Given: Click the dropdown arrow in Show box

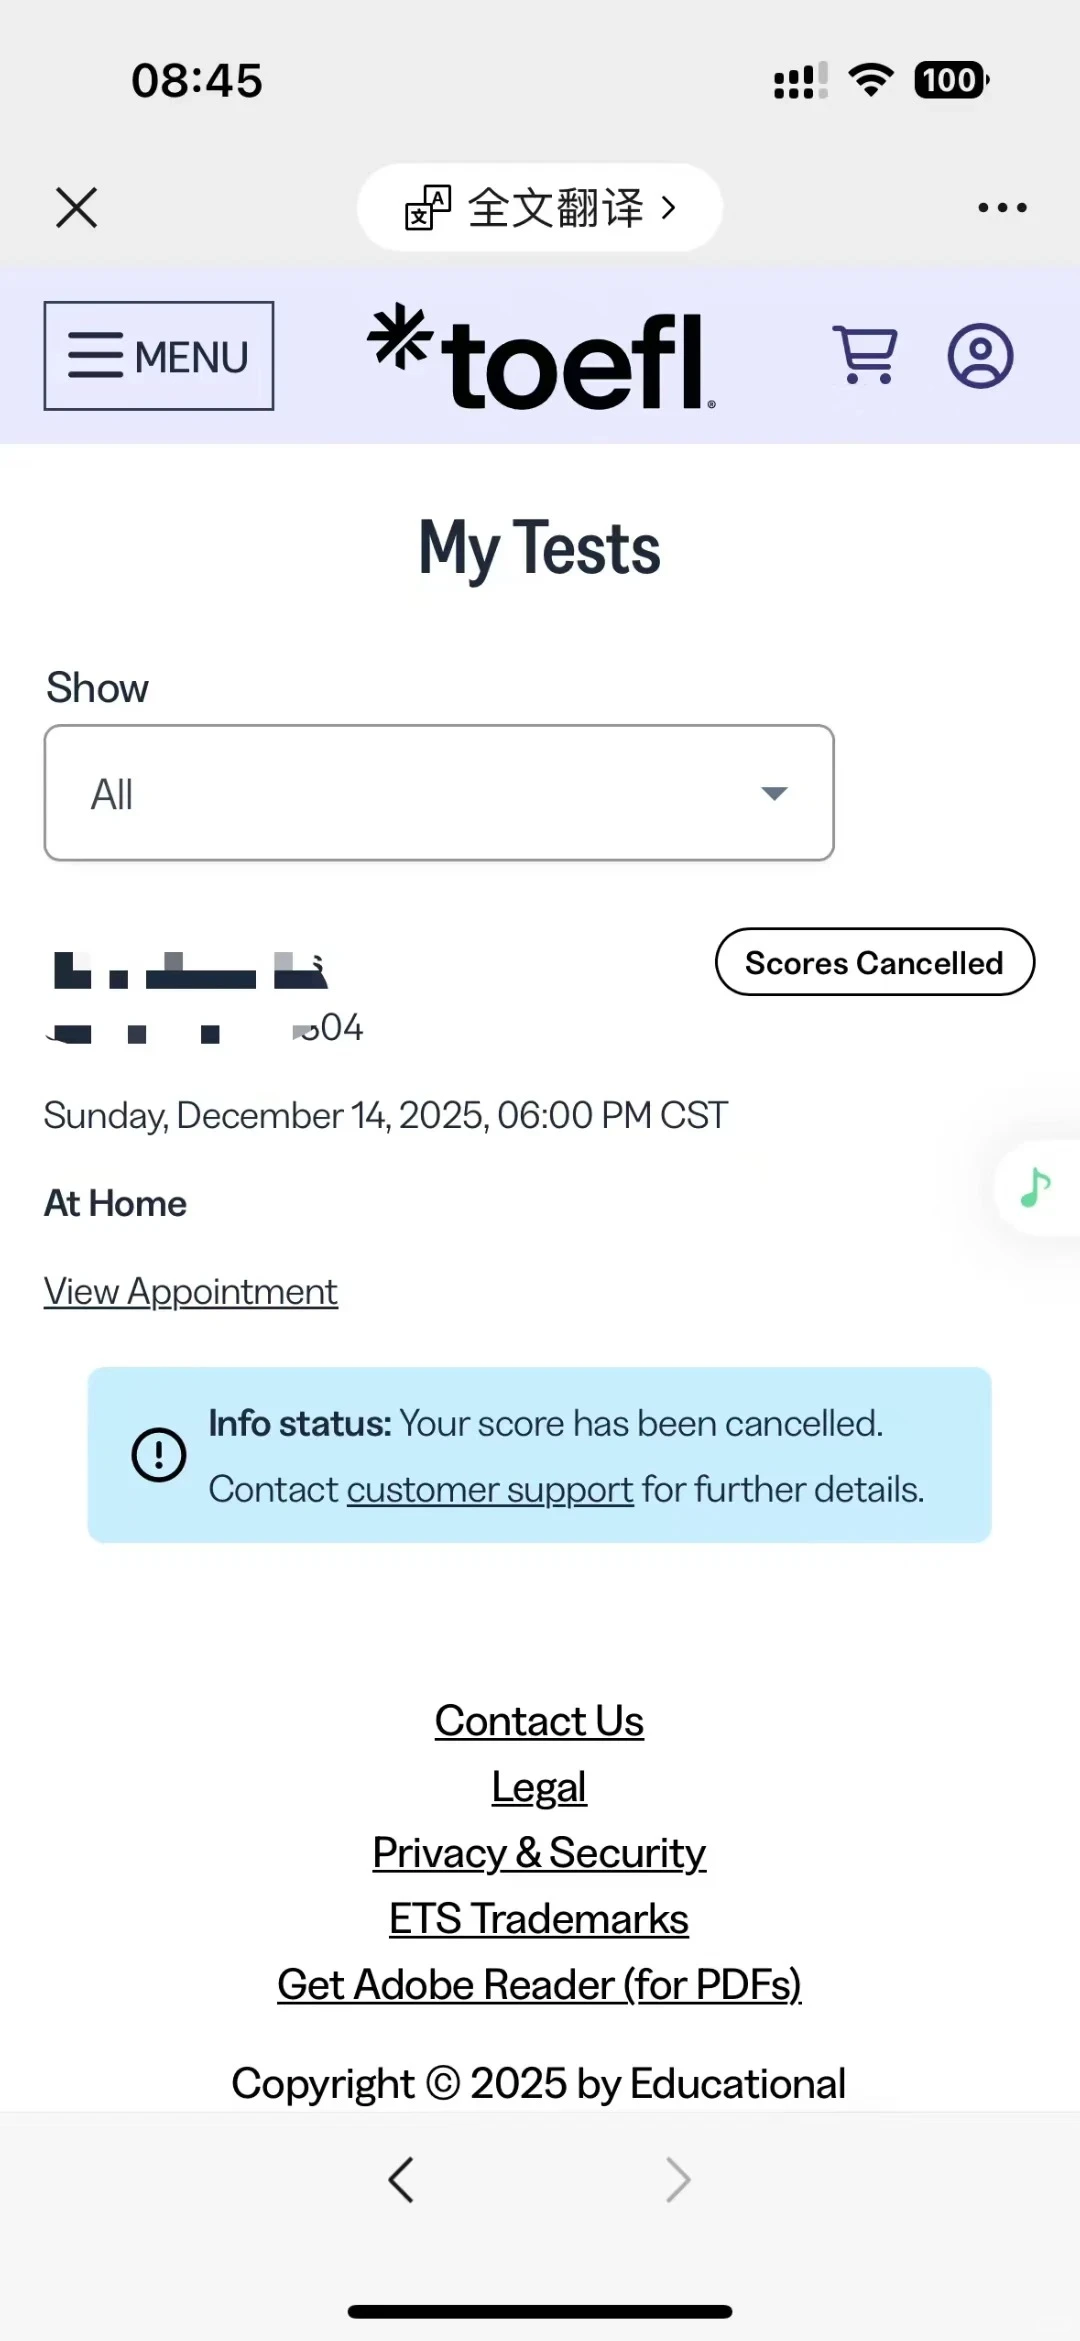Looking at the screenshot, I should (x=774, y=794).
